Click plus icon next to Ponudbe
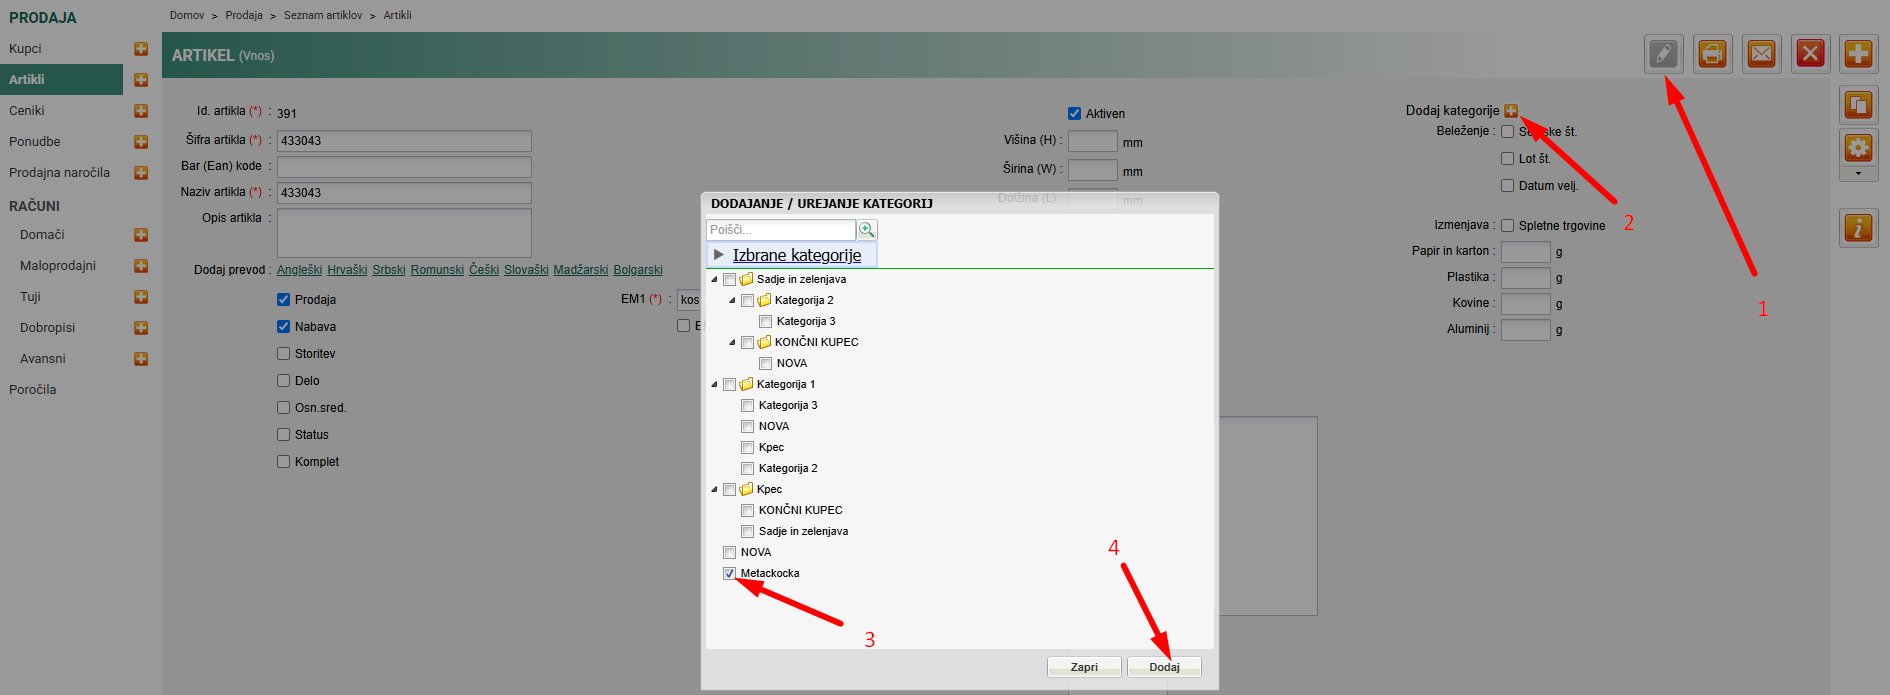 pyautogui.click(x=141, y=142)
